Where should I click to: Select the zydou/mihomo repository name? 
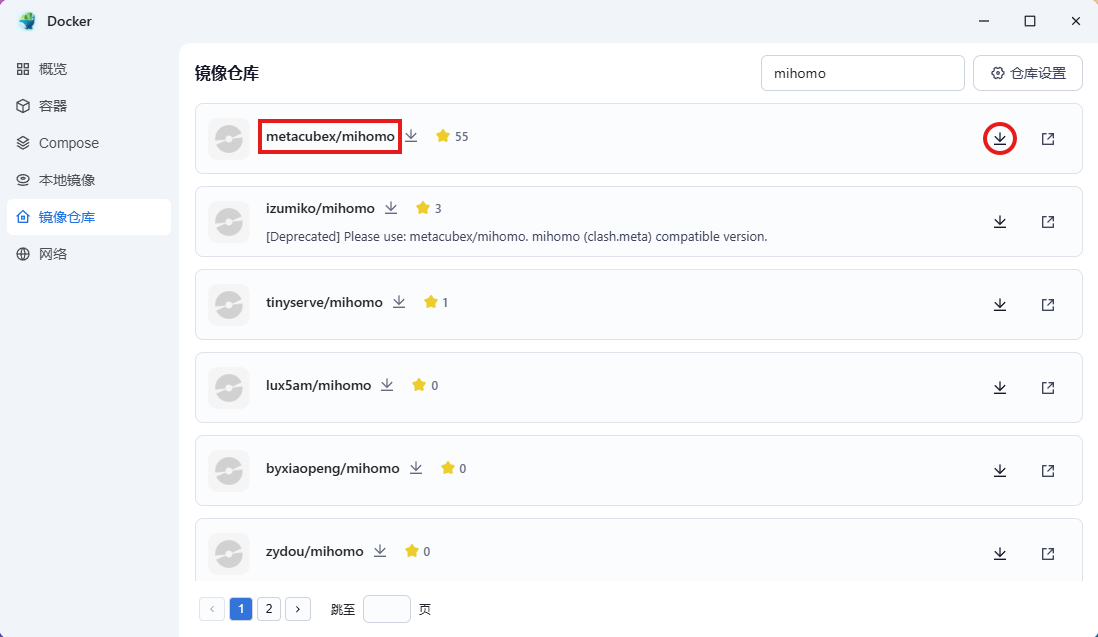tap(314, 551)
